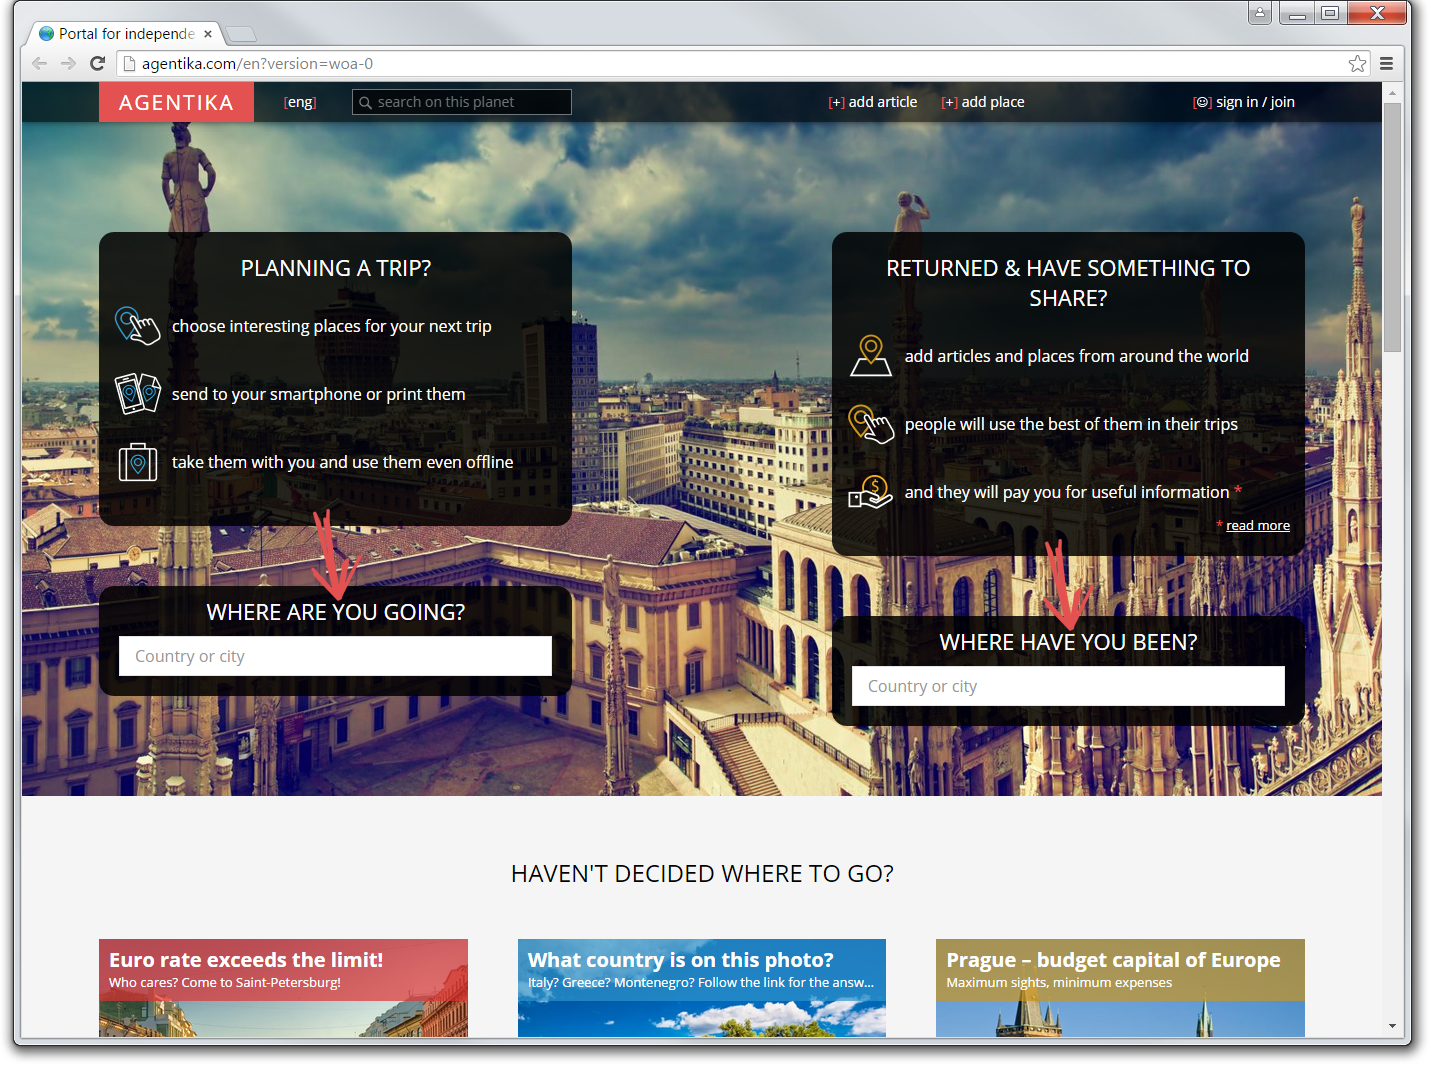Click the 'pay you for useful information' money icon
Screen dimensions: 1430x1065
pos(870,492)
